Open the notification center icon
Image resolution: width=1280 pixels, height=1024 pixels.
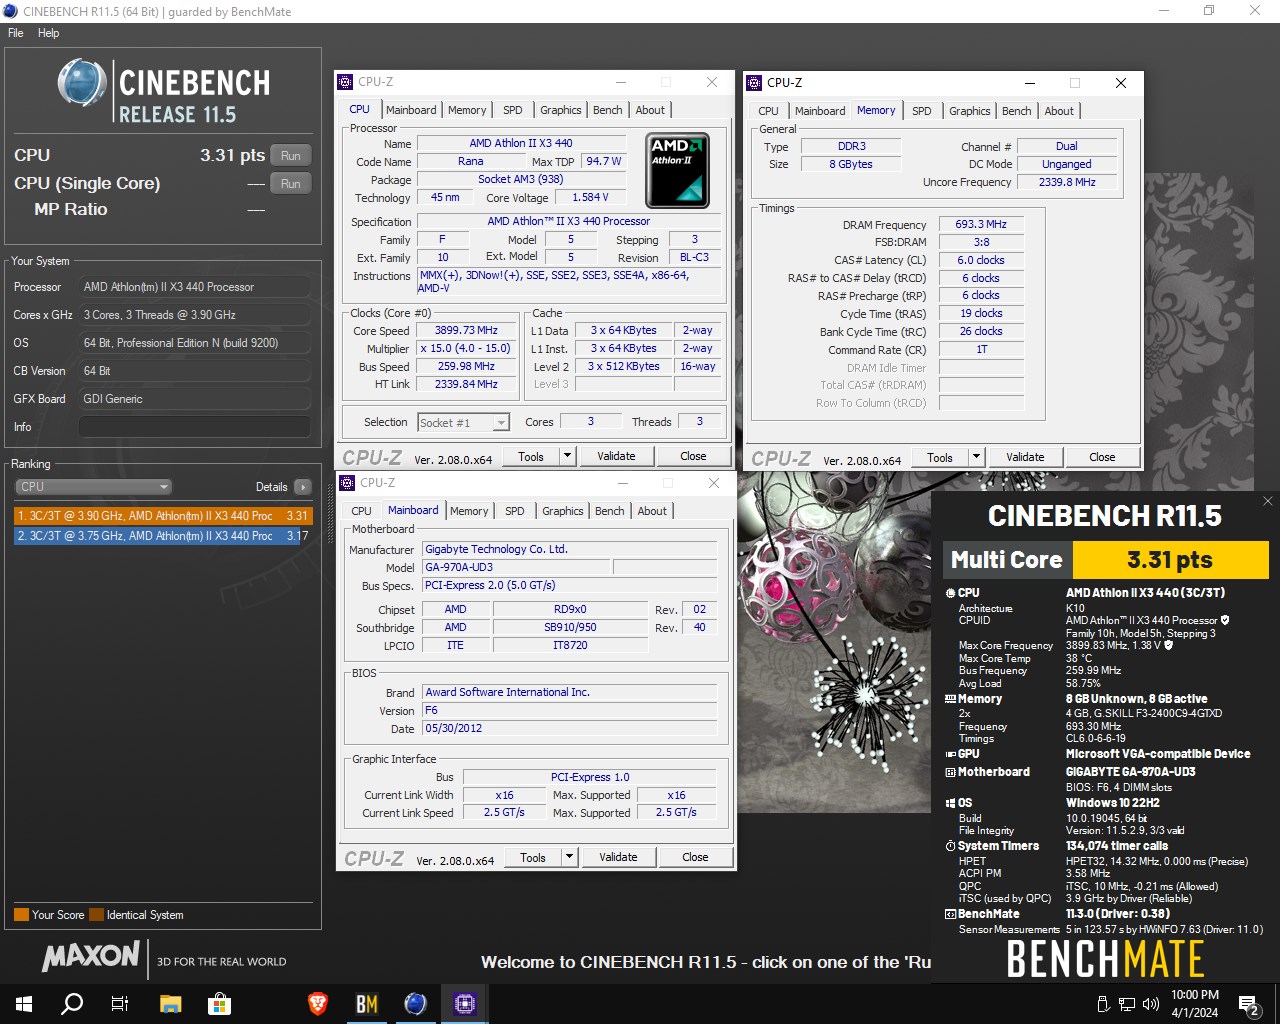coord(1249,1004)
